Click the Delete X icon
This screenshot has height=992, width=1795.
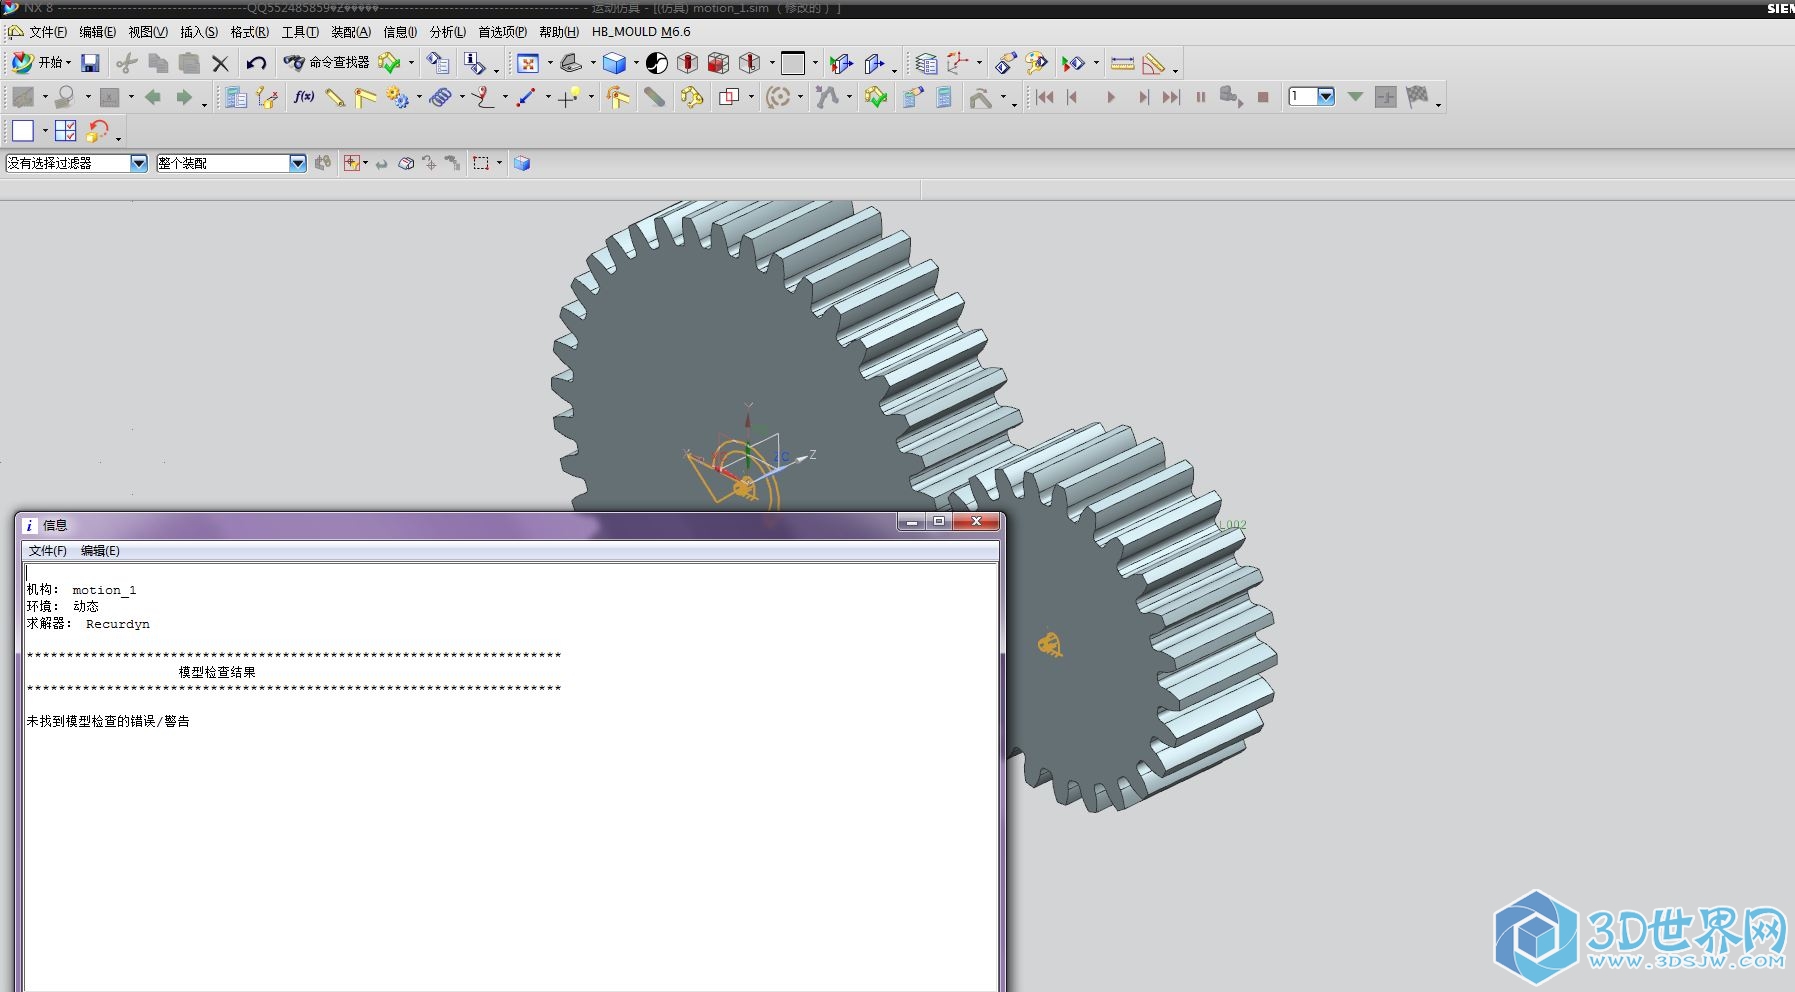coord(220,64)
